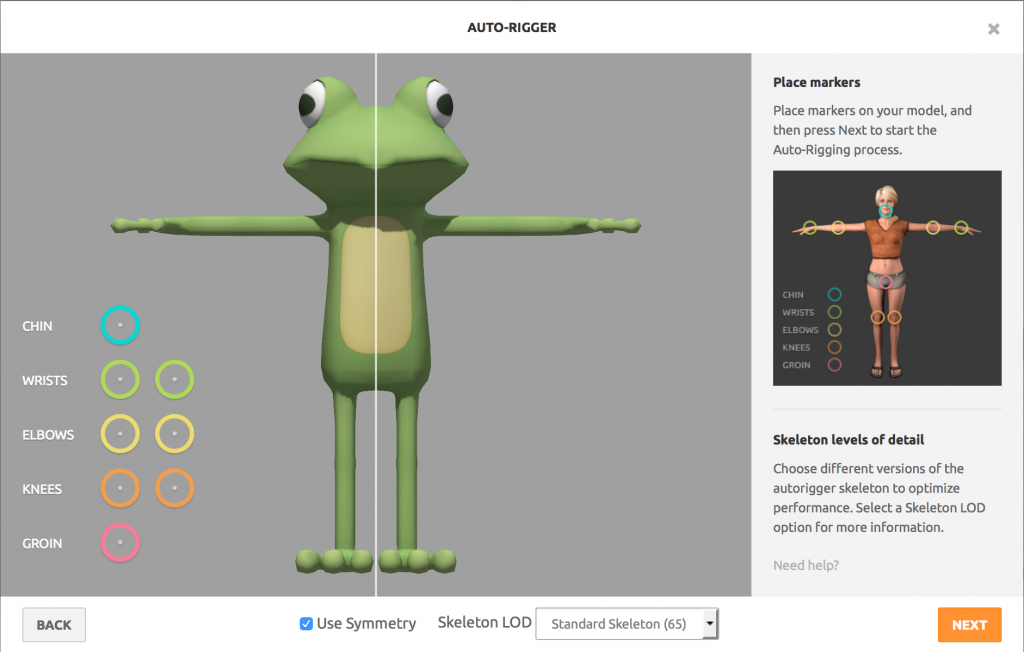Select the cyan Chin marker circle
Image resolution: width=1024 pixels, height=652 pixels.
(120, 325)
